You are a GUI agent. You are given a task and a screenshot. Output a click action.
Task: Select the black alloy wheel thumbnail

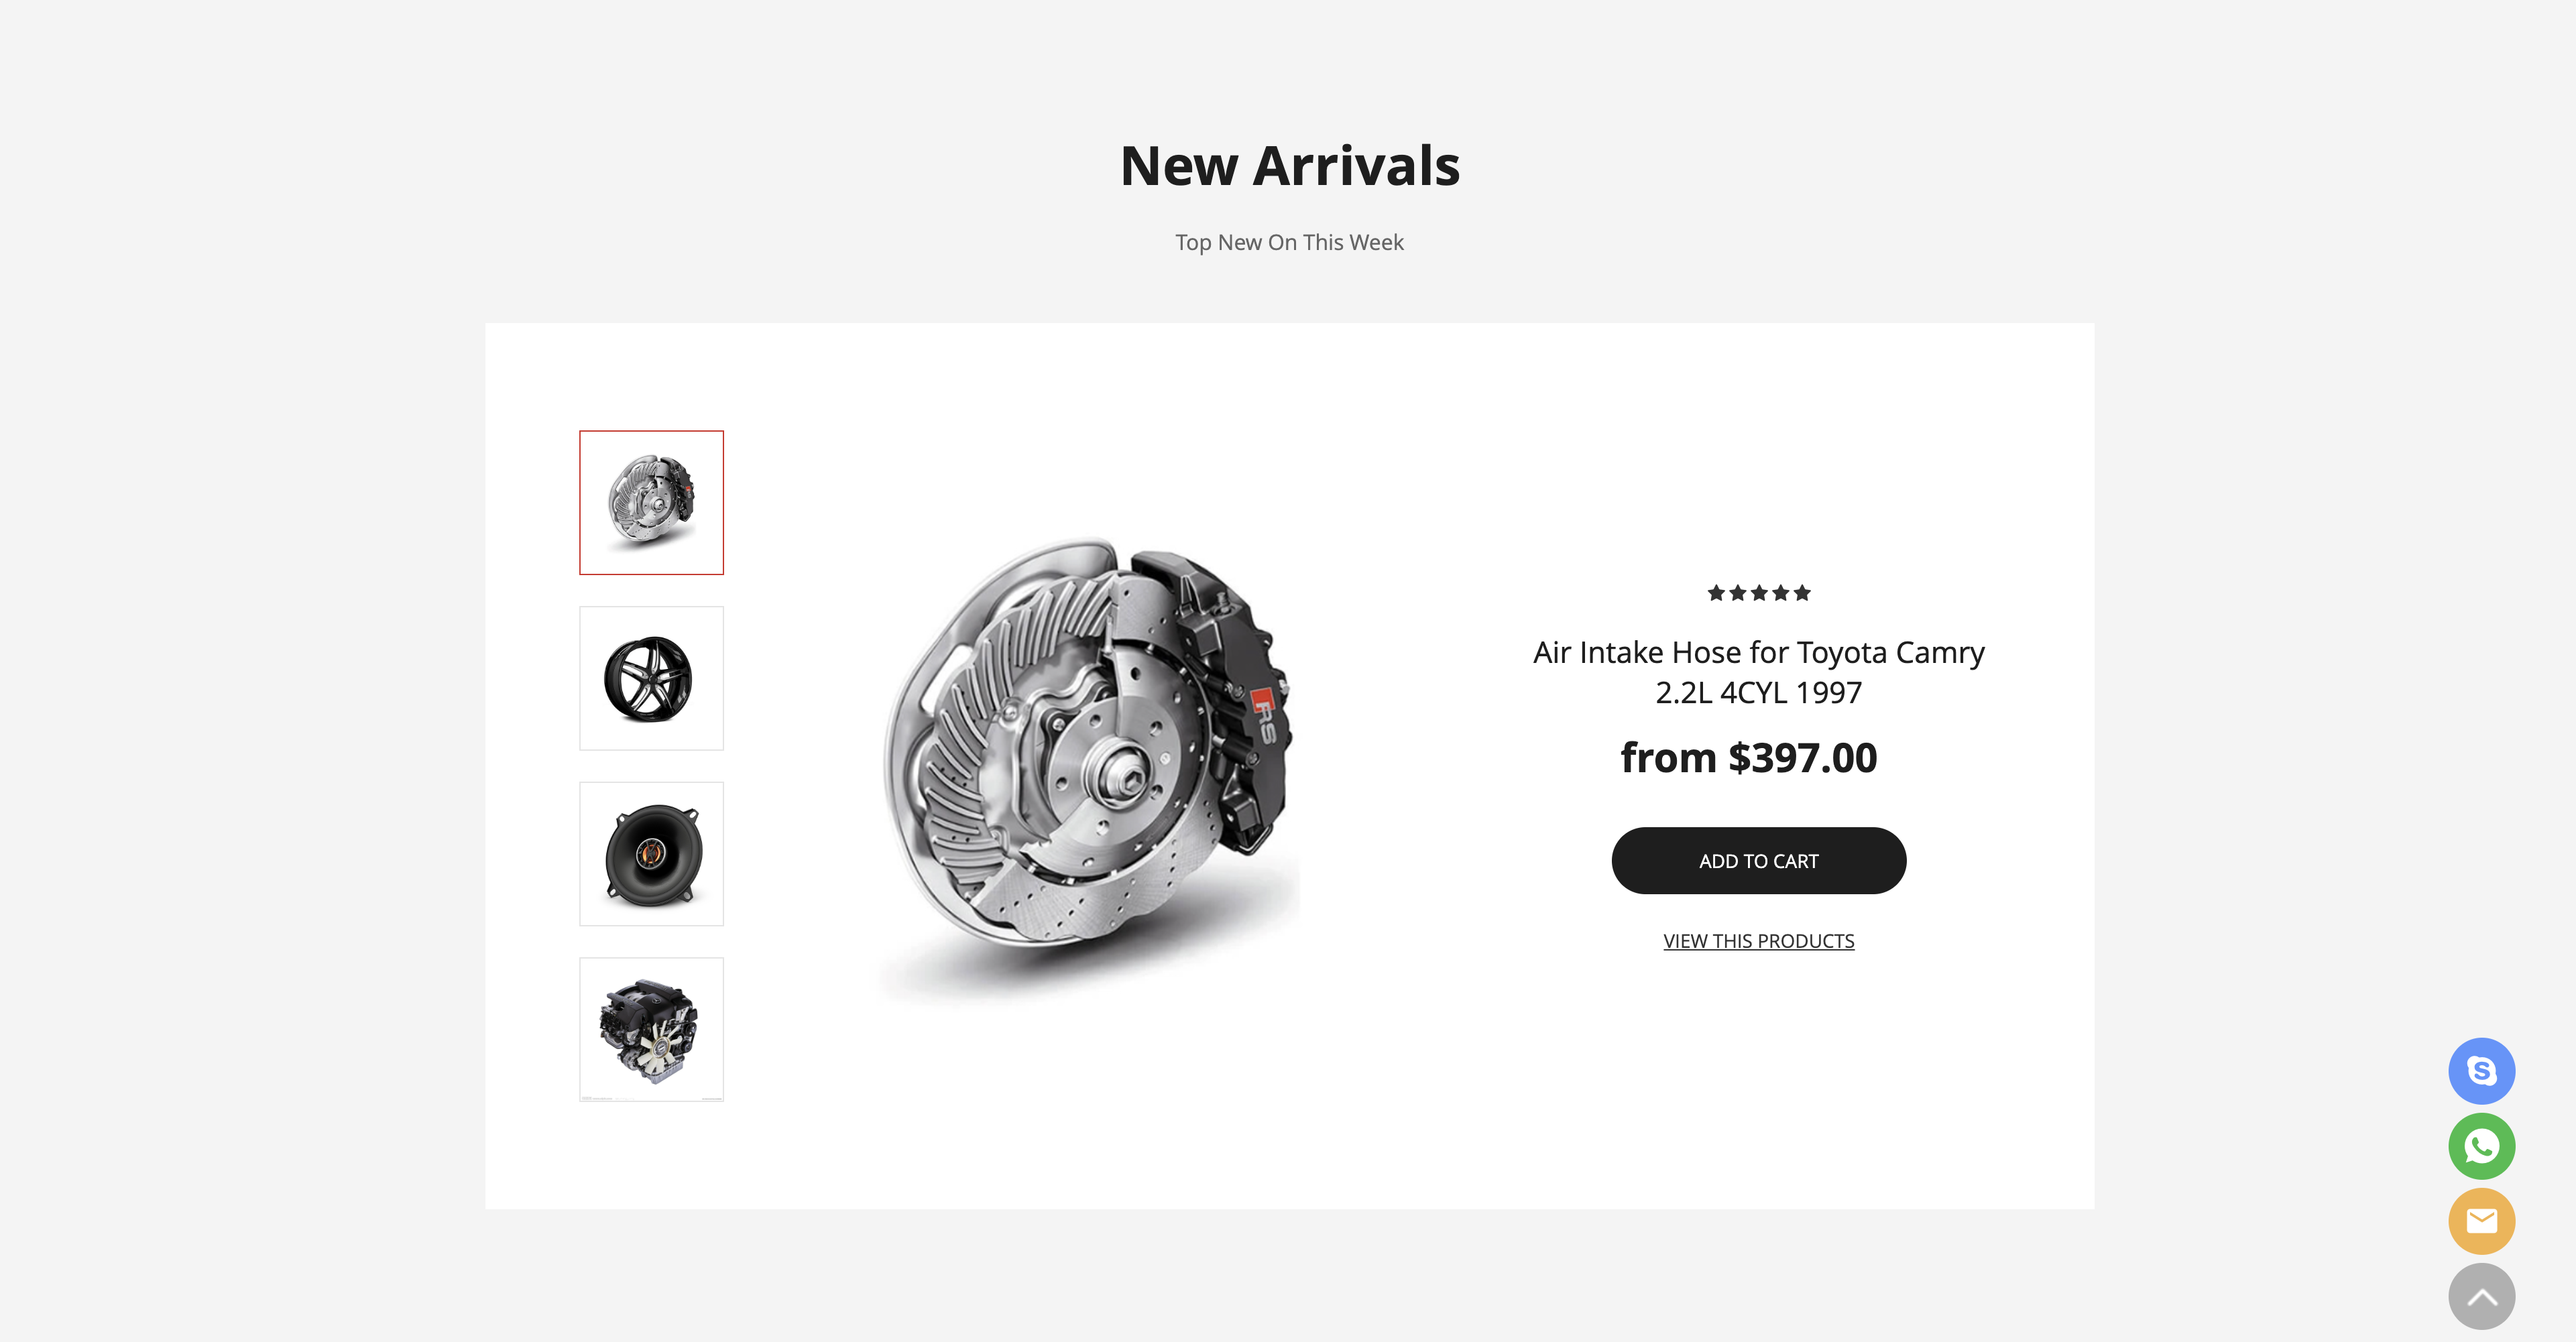[651, 678]
